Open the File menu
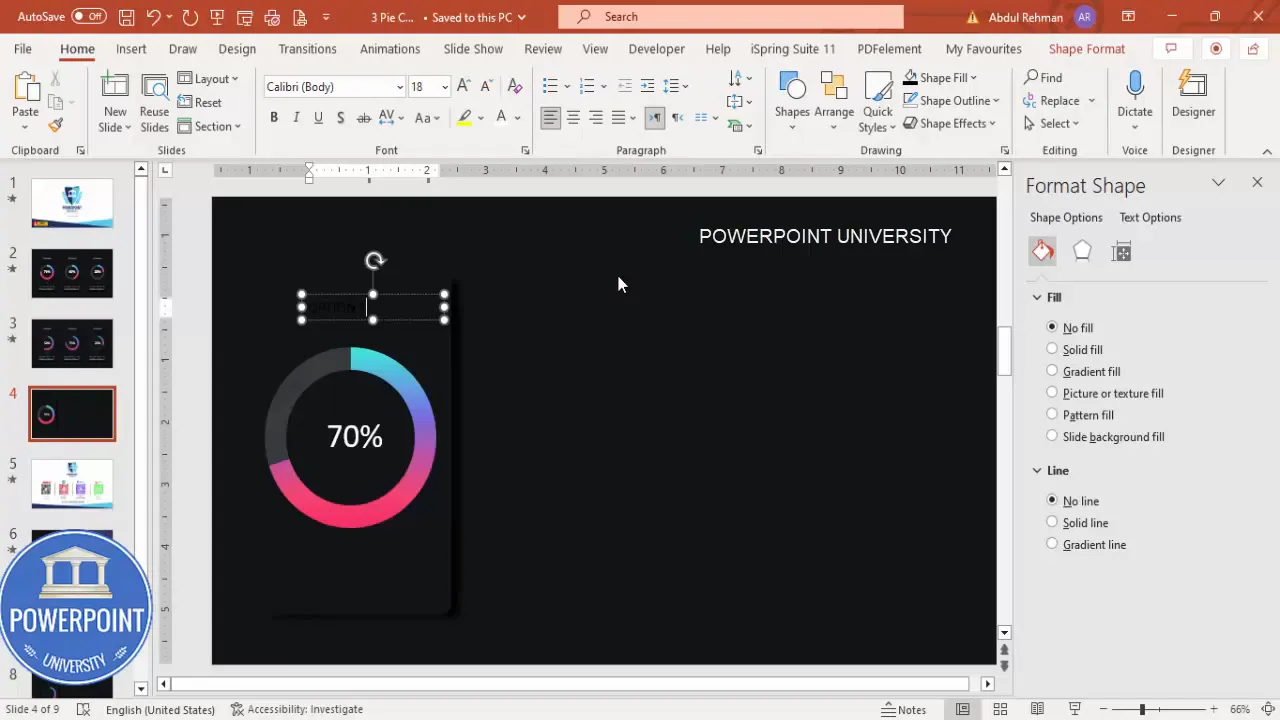Viewport: 1280px width, 720px height. (23, 49)
